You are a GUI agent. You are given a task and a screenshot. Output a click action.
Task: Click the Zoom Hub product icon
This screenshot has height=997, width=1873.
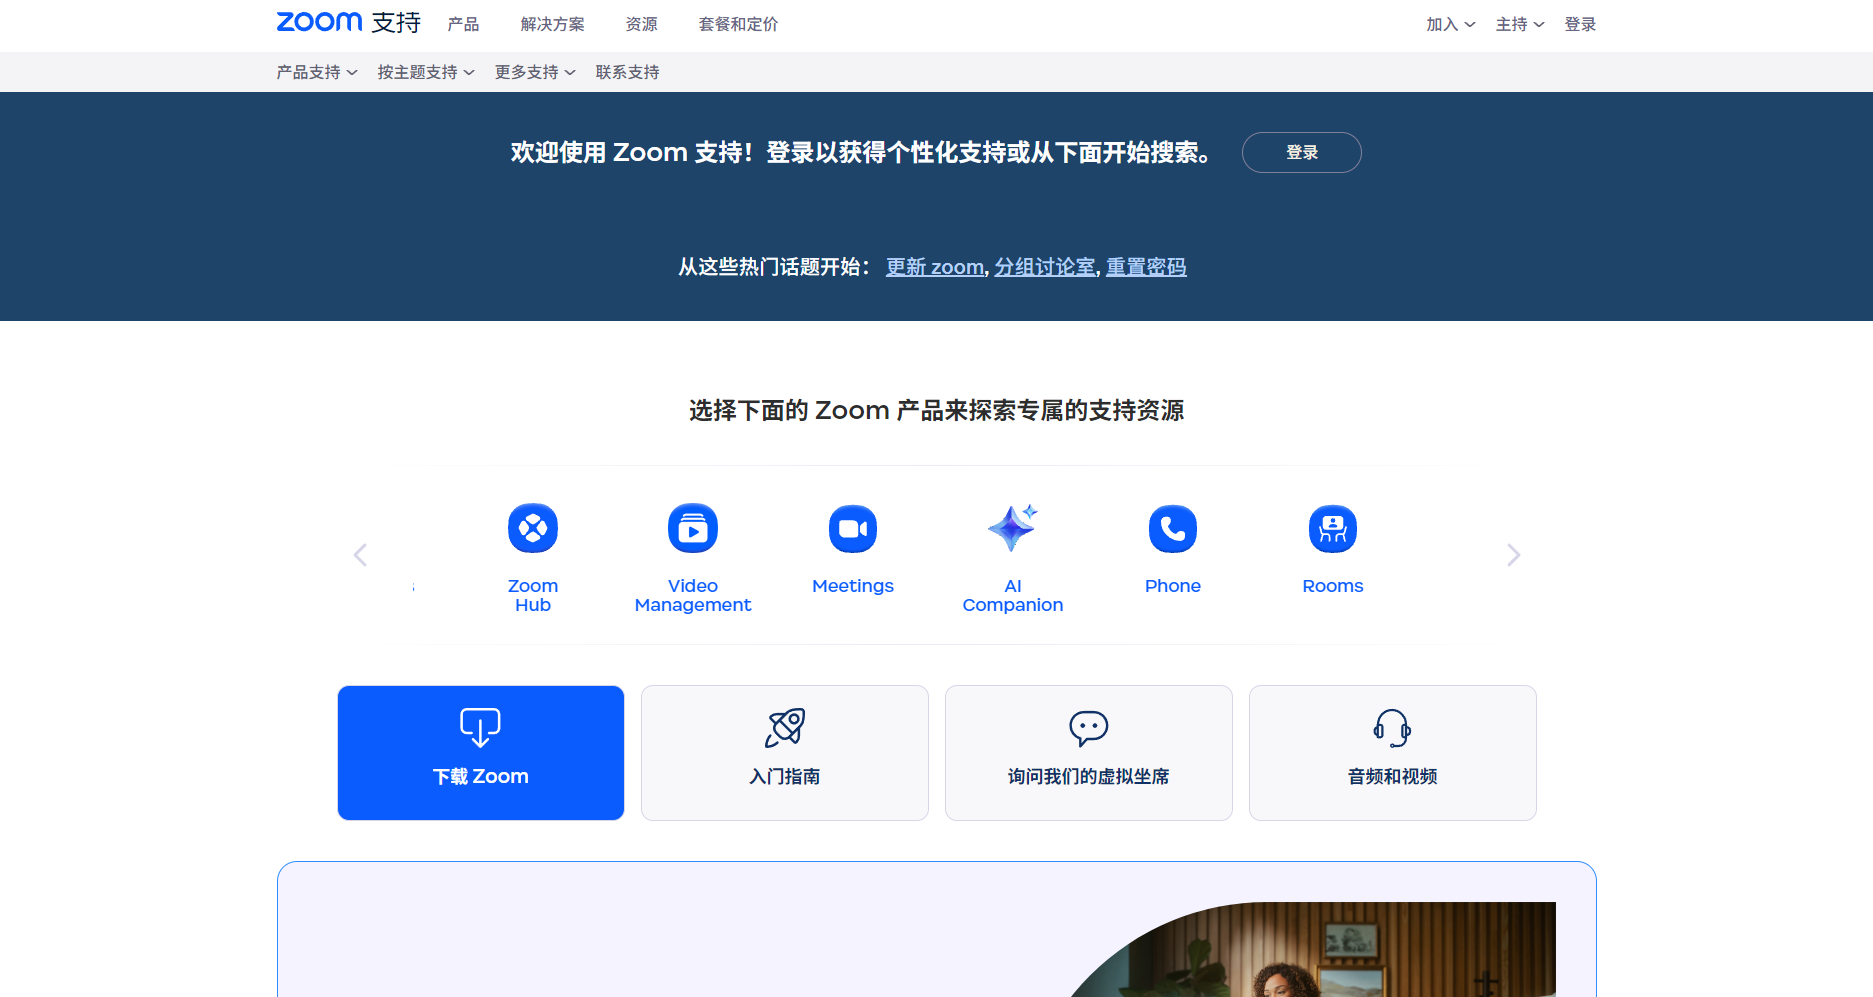click(532, 528)
